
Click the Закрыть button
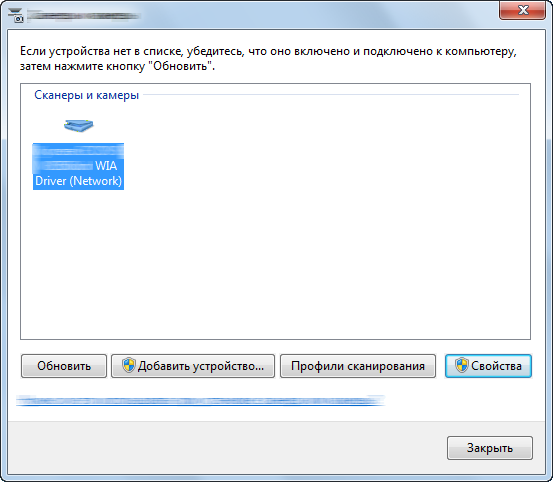coord(490,448)
